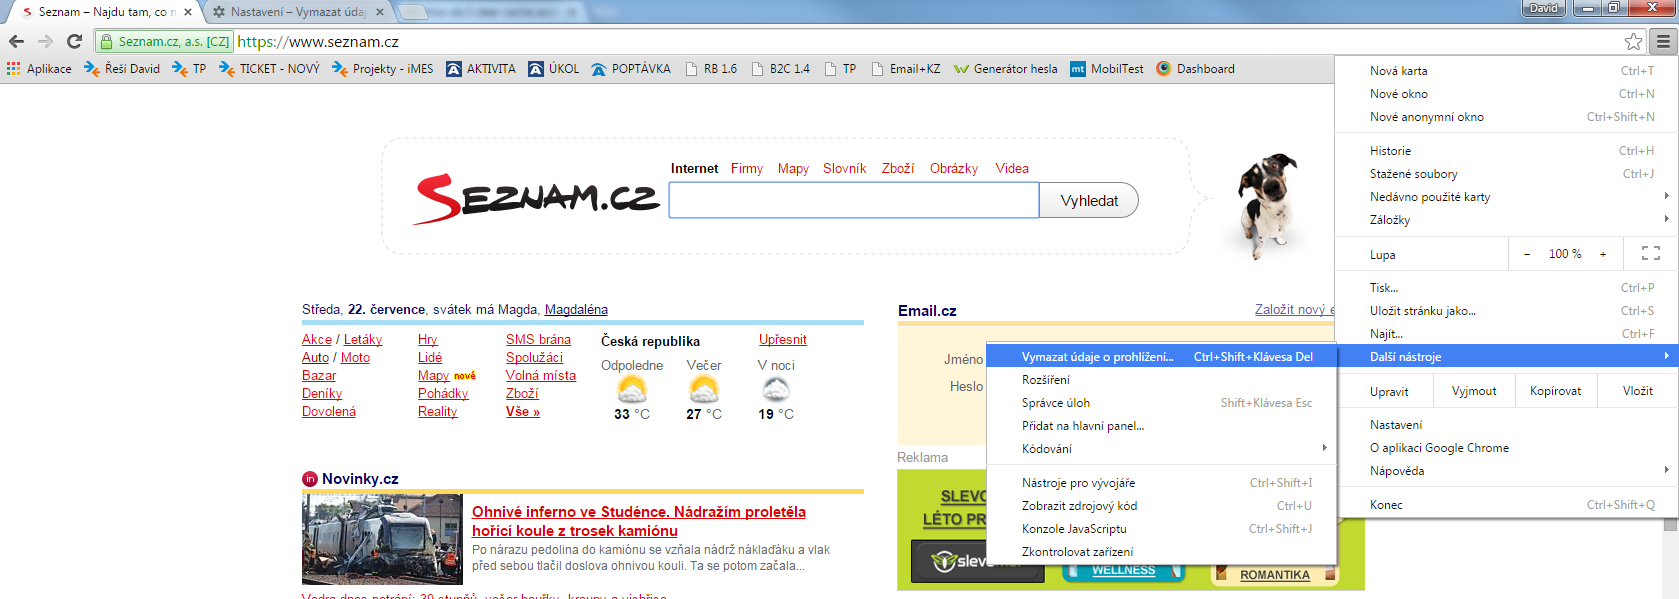Click the Vložit edit button
Image resolution: width=1679 pixels, height=599 pixels.
tap(1637, 391)
